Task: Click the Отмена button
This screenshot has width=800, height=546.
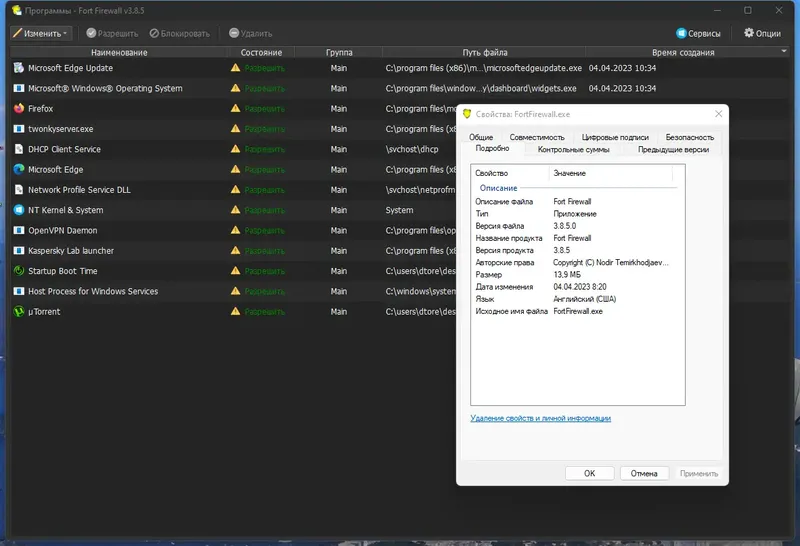Action: (x=644, y=473)
